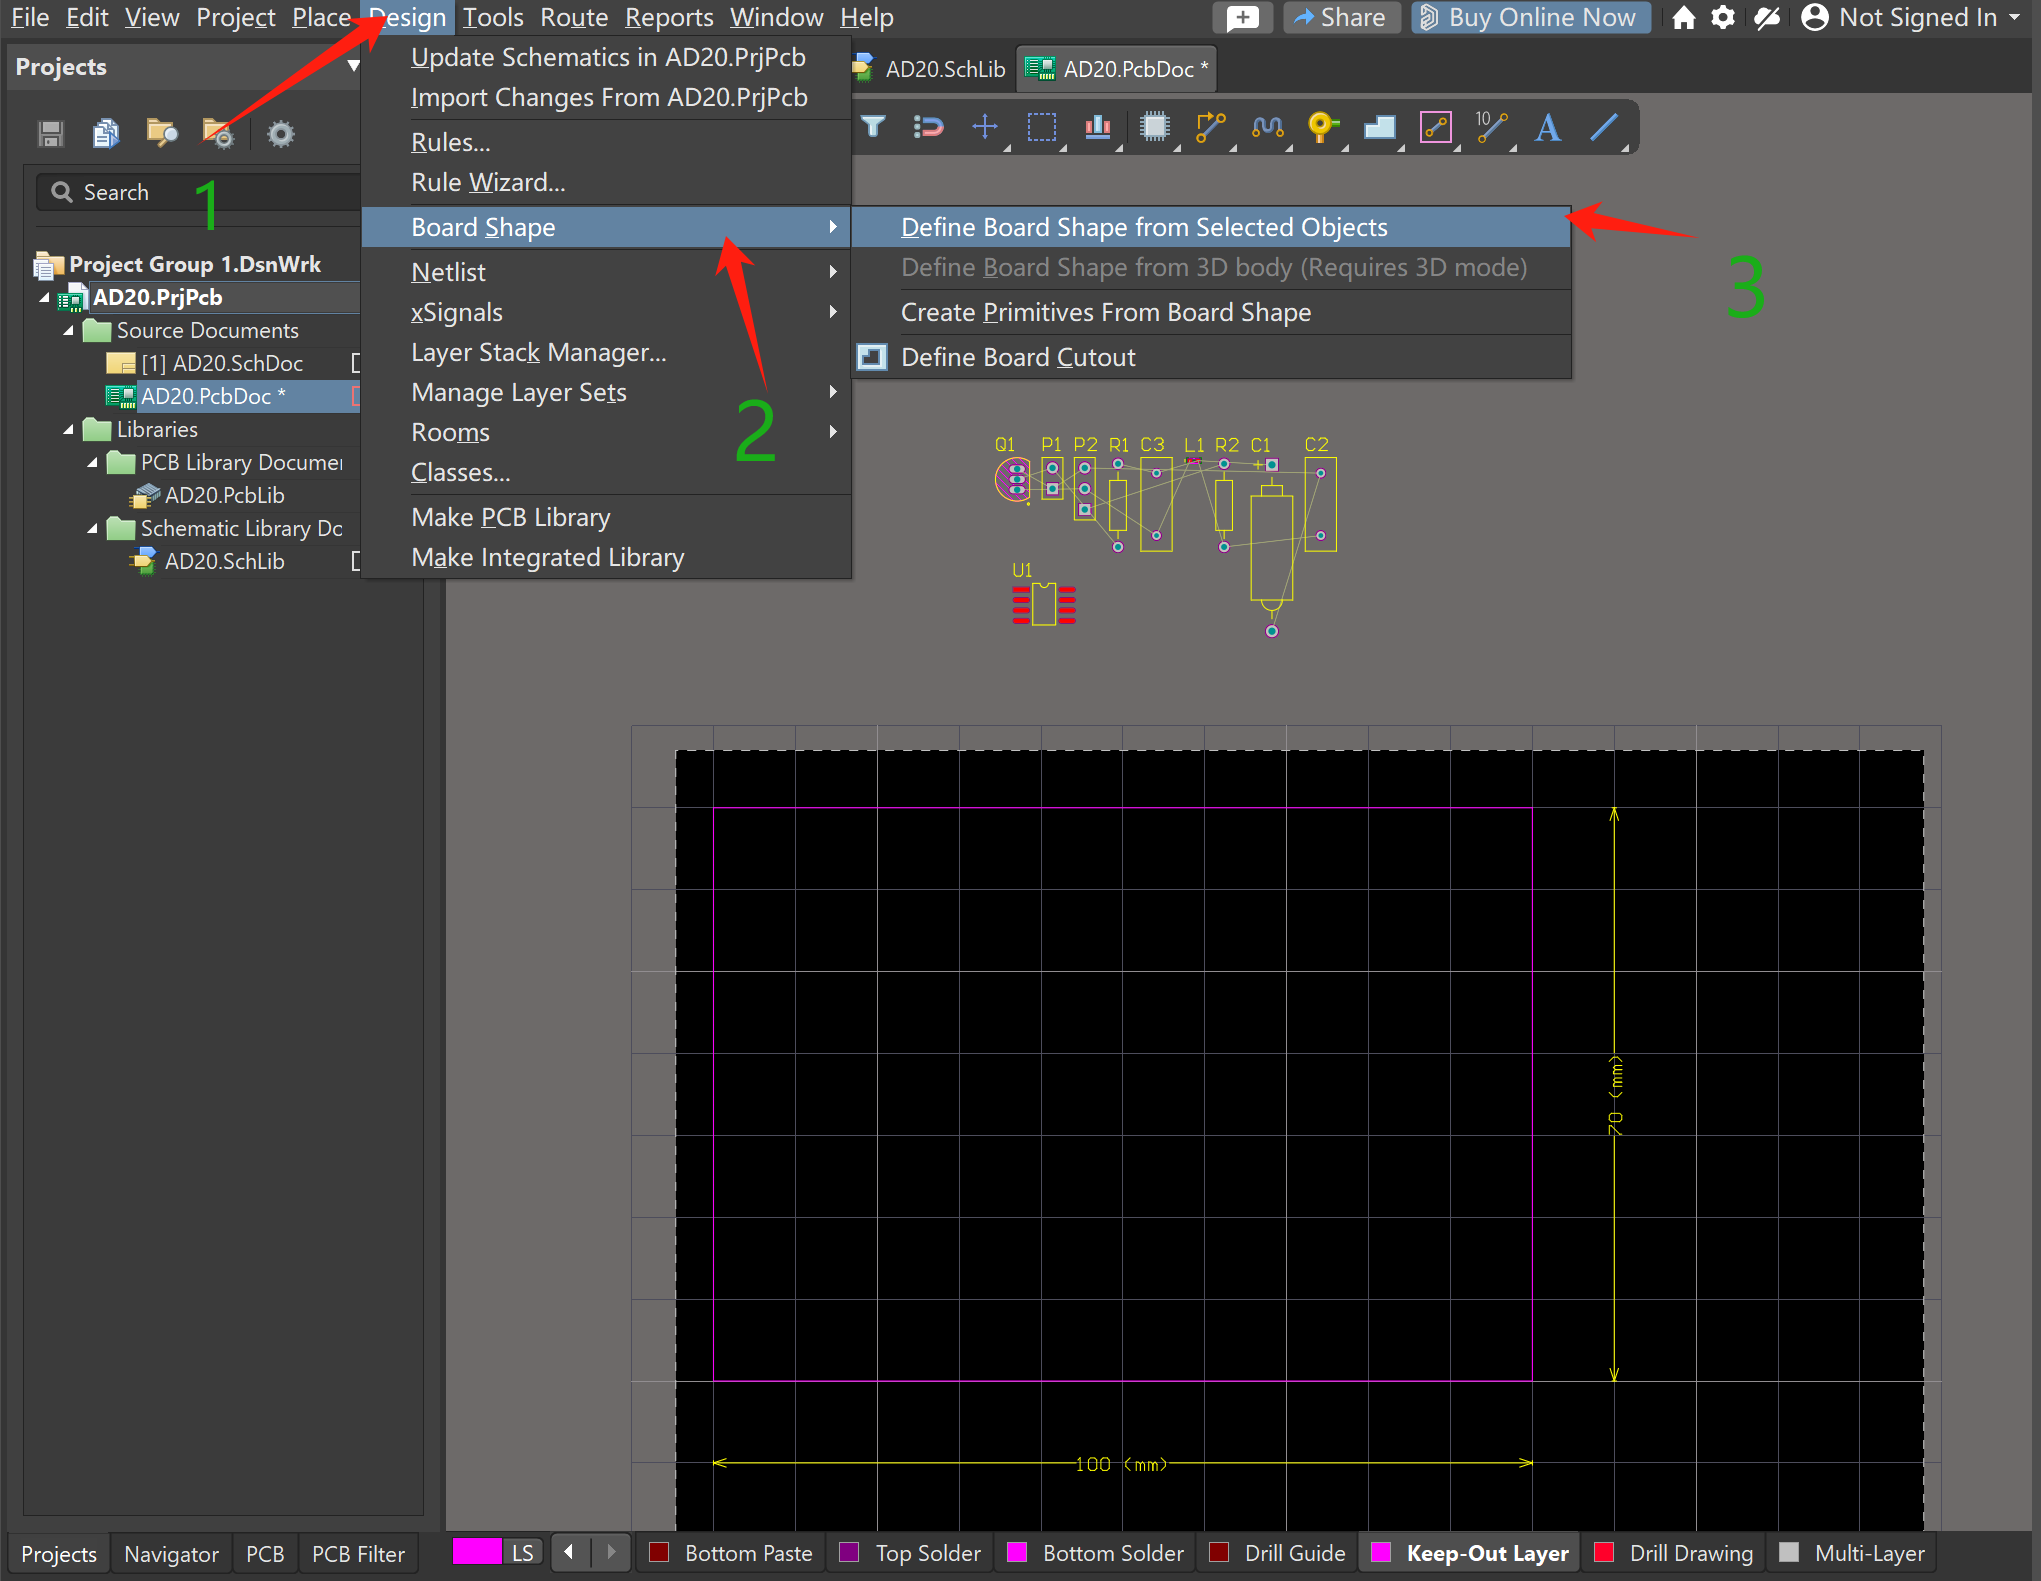Screen dimensions: 2041x1581
Task: Click the Buy Online Now button
Action: [x=1530, y=17]
